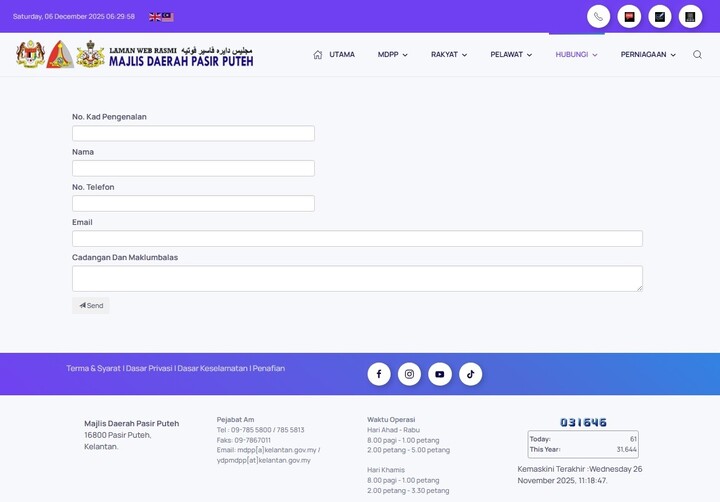Click the 2.00 petang - 3.30 petang line

(x=408, y=491)
